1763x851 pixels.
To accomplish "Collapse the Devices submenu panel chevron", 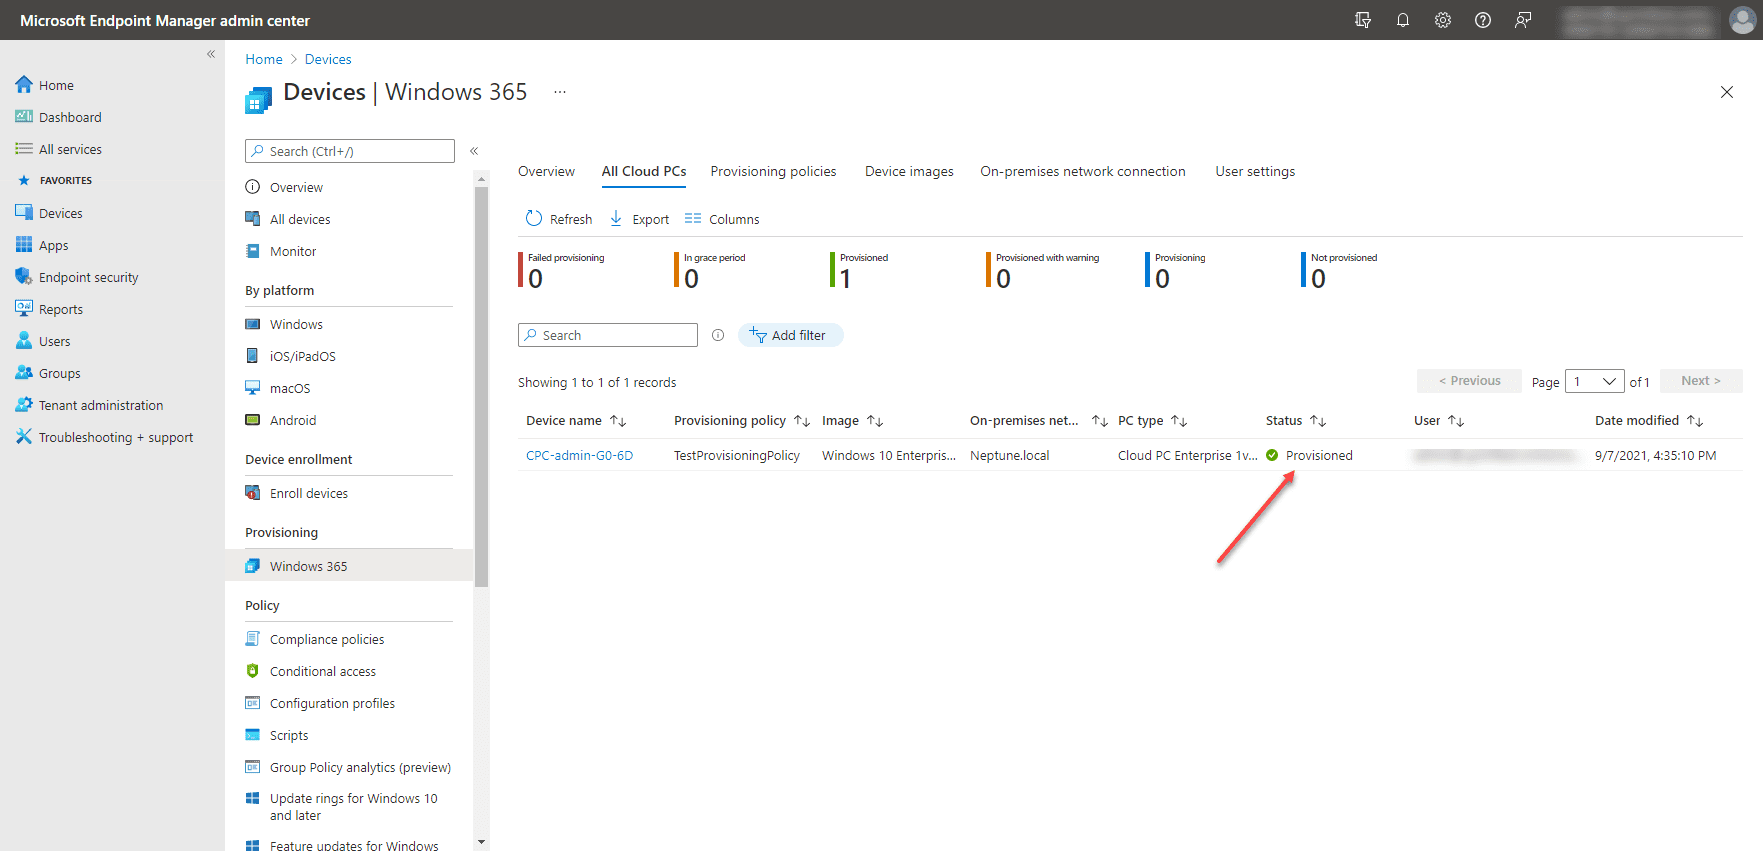I will (474, 151).
